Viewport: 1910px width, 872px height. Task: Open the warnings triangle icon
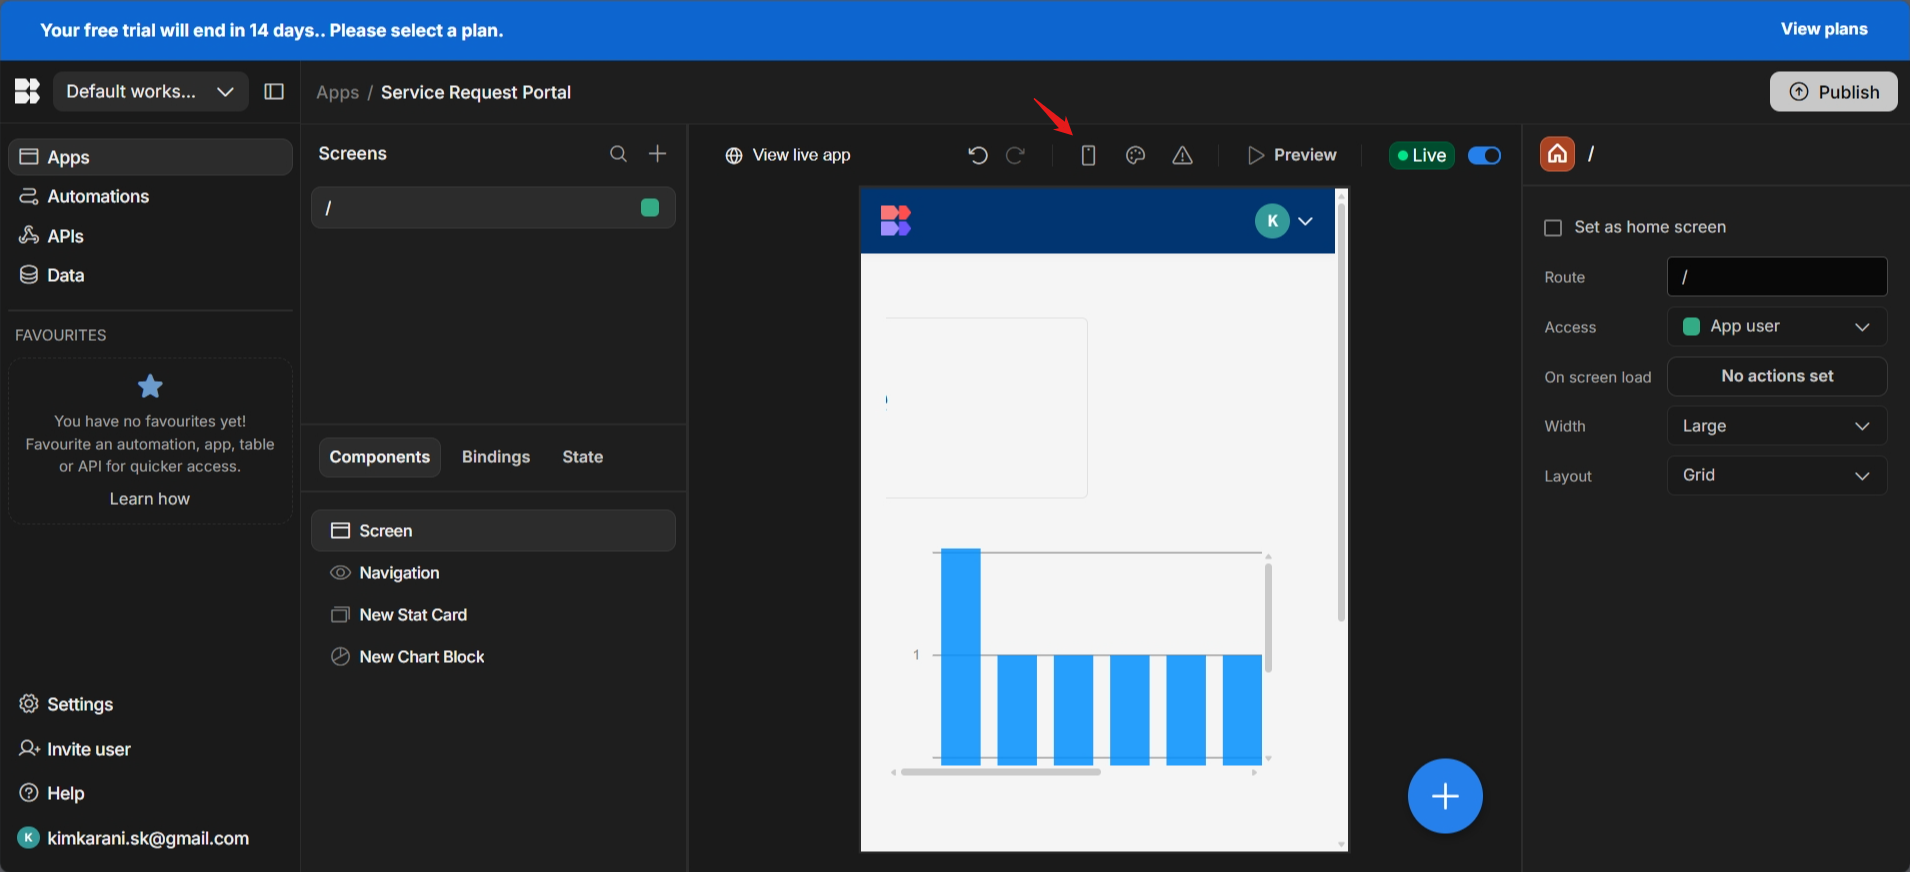point(1182,155)
